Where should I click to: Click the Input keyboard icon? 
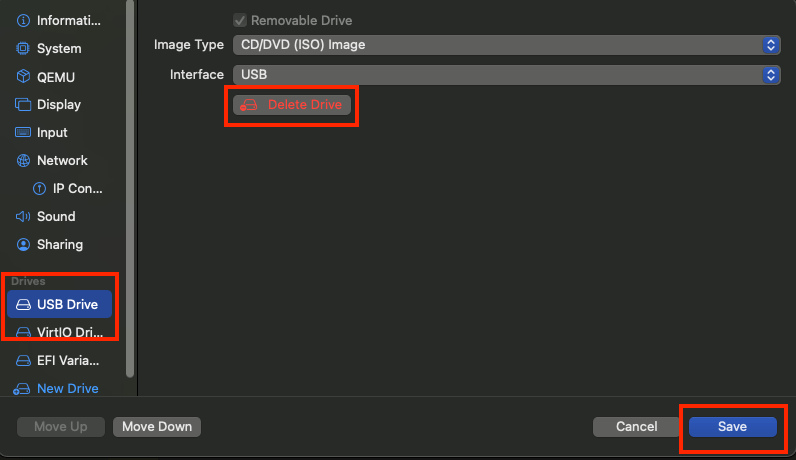[x=23, y=133]
